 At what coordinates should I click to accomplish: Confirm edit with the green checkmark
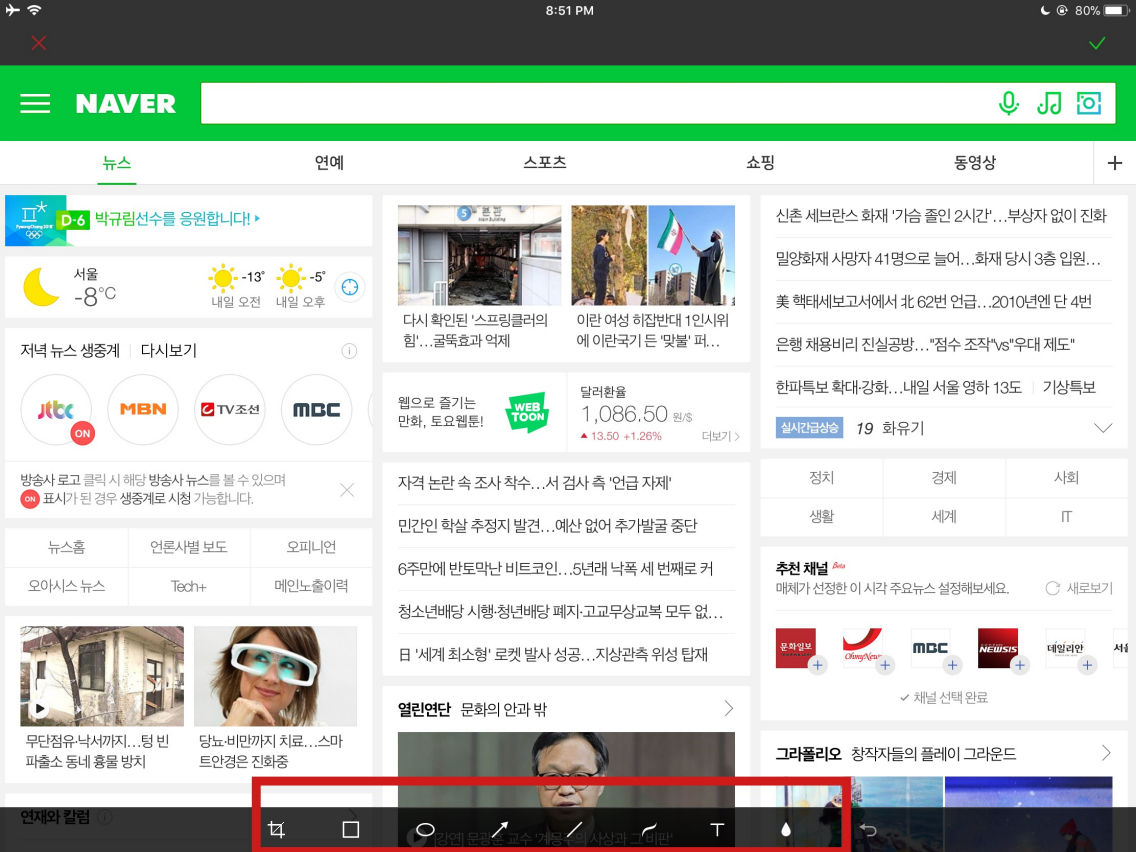(1097, 43)
